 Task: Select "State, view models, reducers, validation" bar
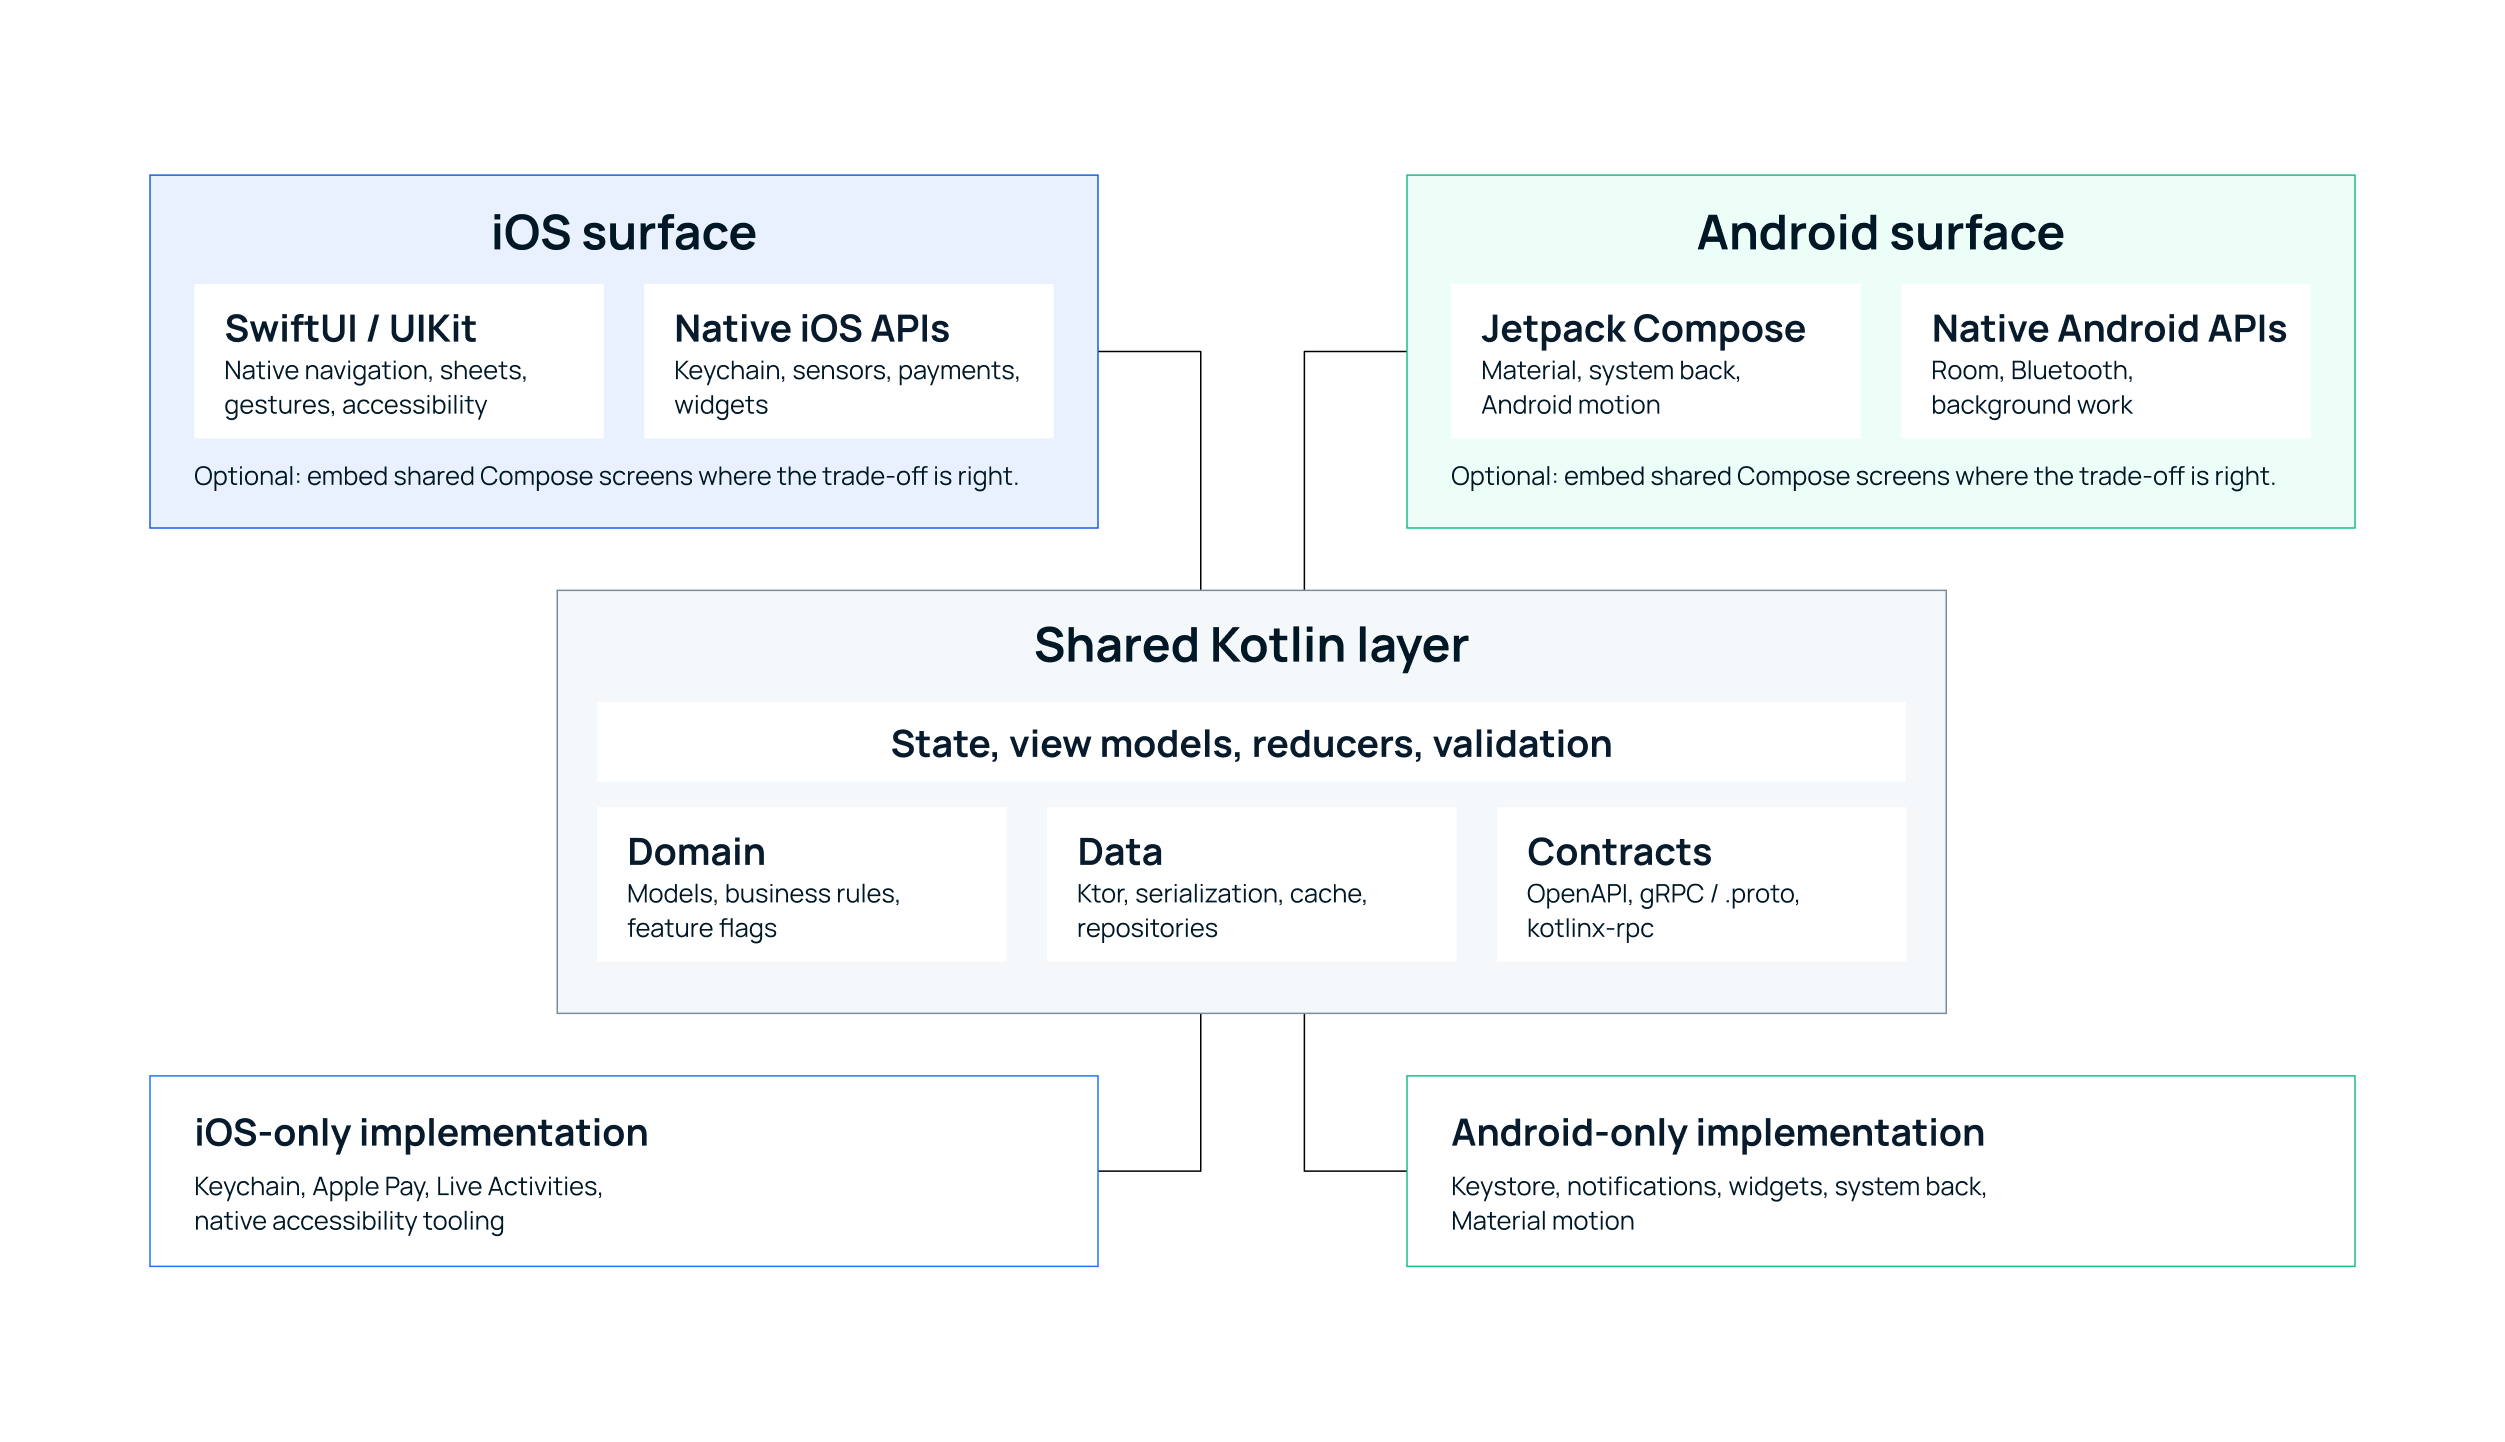pyautogui.click(x=1251, y=742)
